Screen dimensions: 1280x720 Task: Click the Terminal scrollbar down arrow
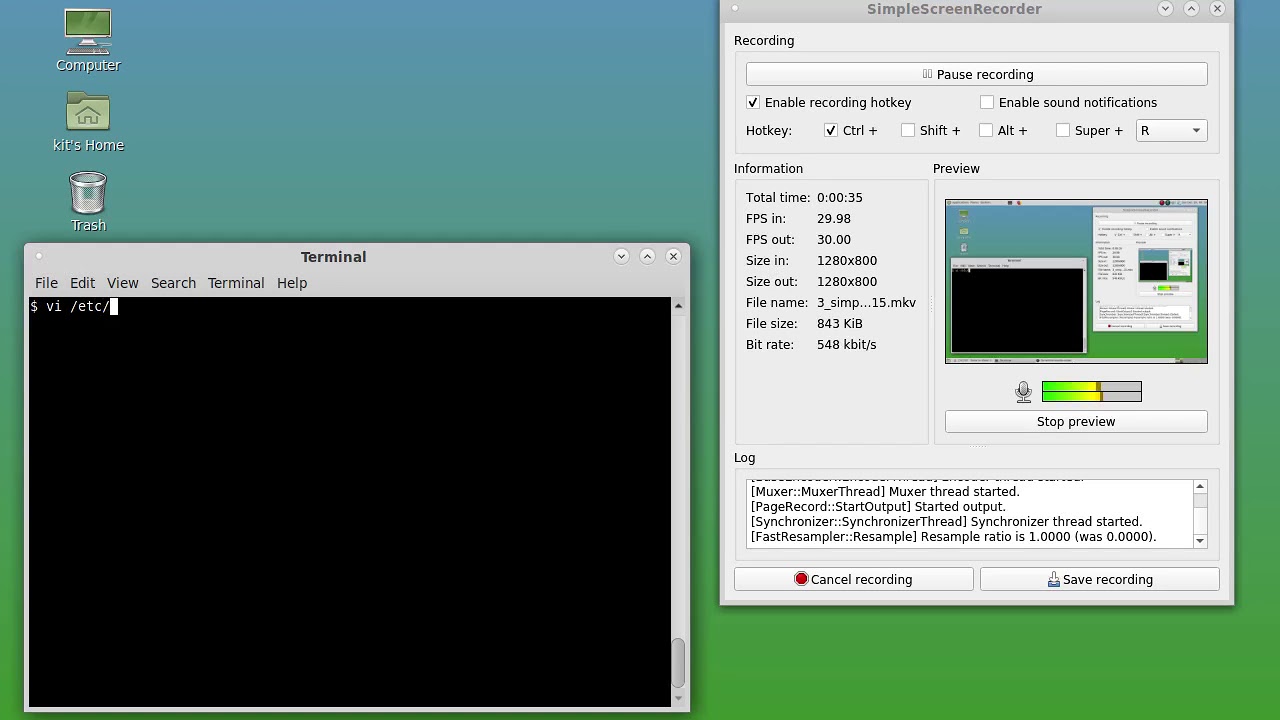[678, 698]
